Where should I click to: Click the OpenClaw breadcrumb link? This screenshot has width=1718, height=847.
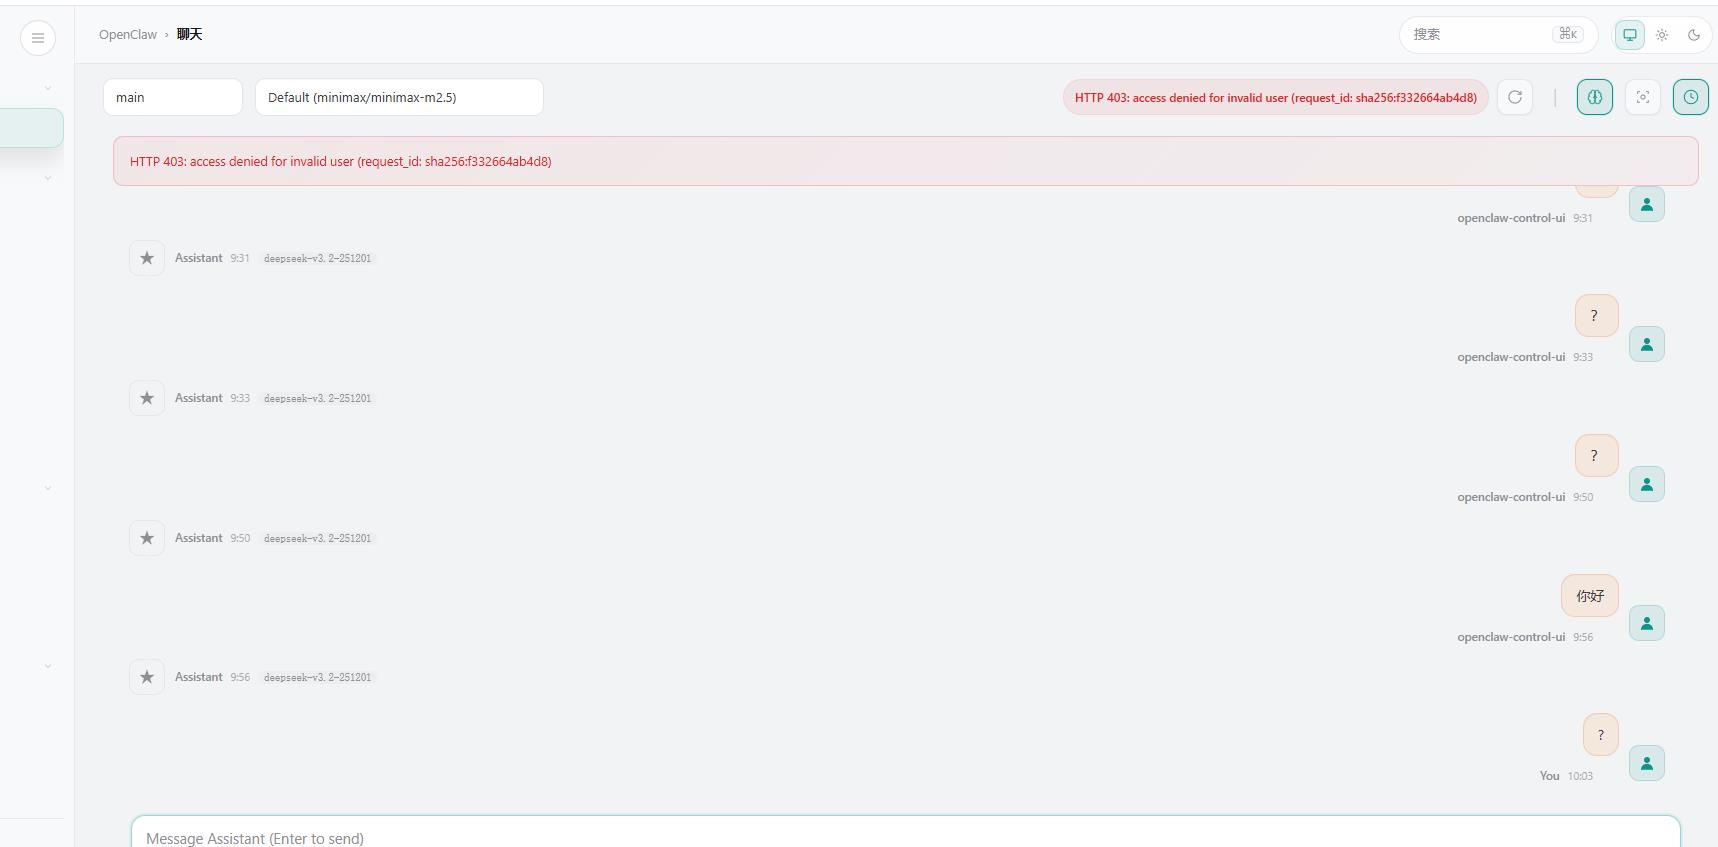tap(128, 34)
